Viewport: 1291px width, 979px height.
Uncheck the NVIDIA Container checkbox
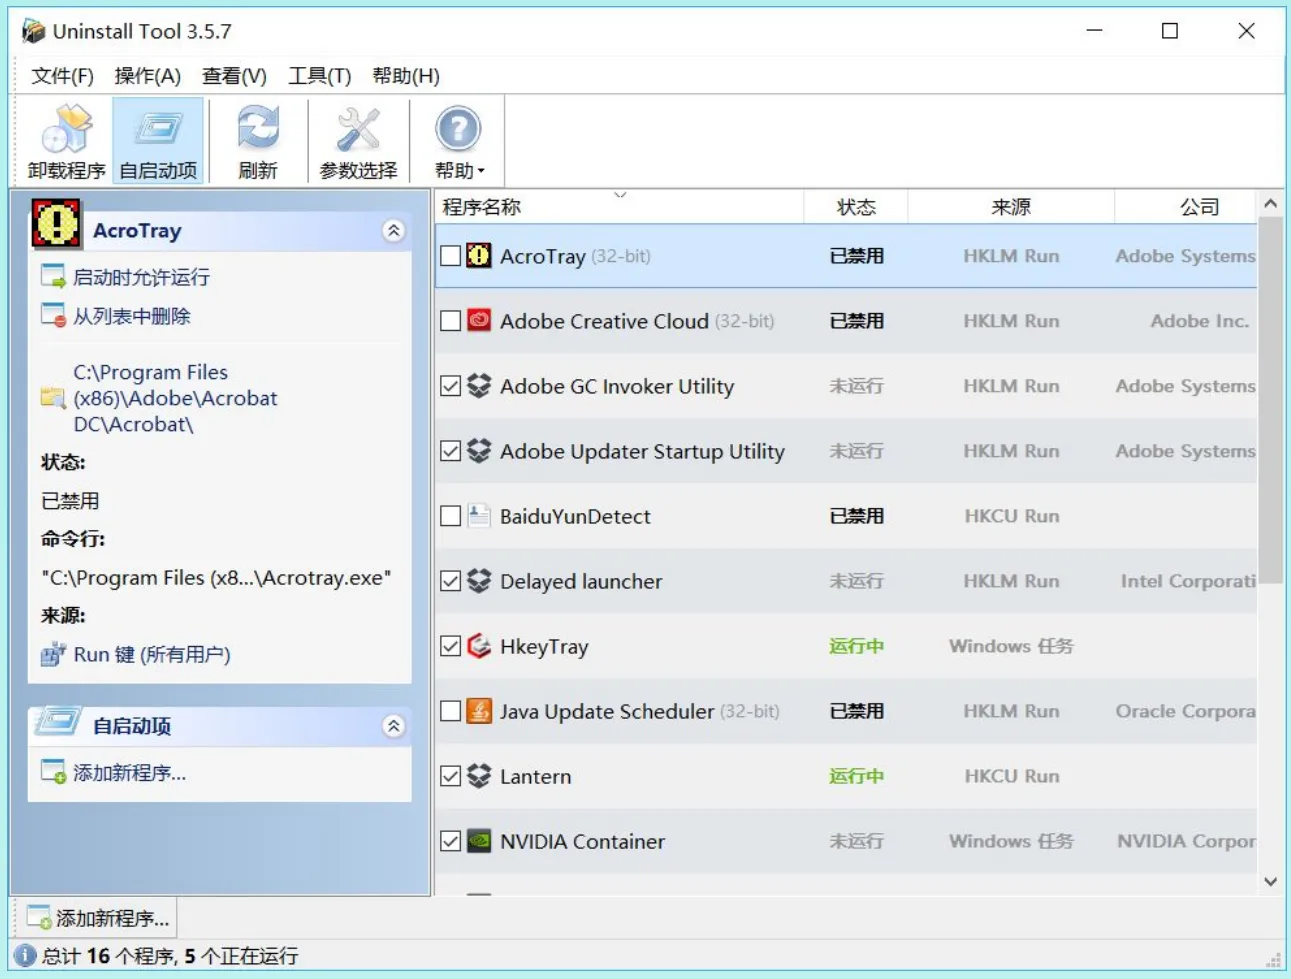click(451, 841)
